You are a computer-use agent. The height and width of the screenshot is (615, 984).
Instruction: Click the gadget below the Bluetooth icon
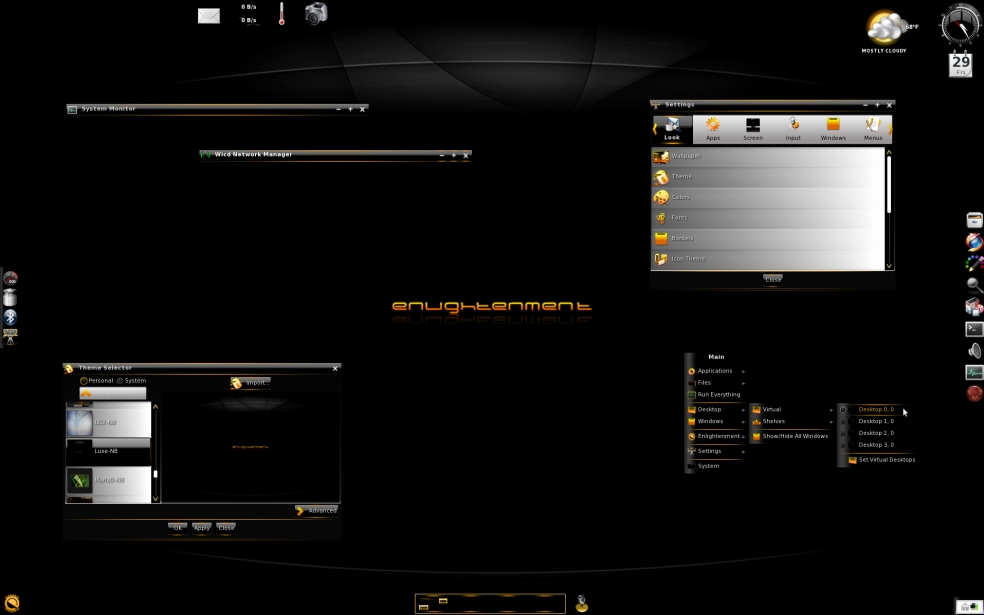pyautogui.click(x=10, y=337)
